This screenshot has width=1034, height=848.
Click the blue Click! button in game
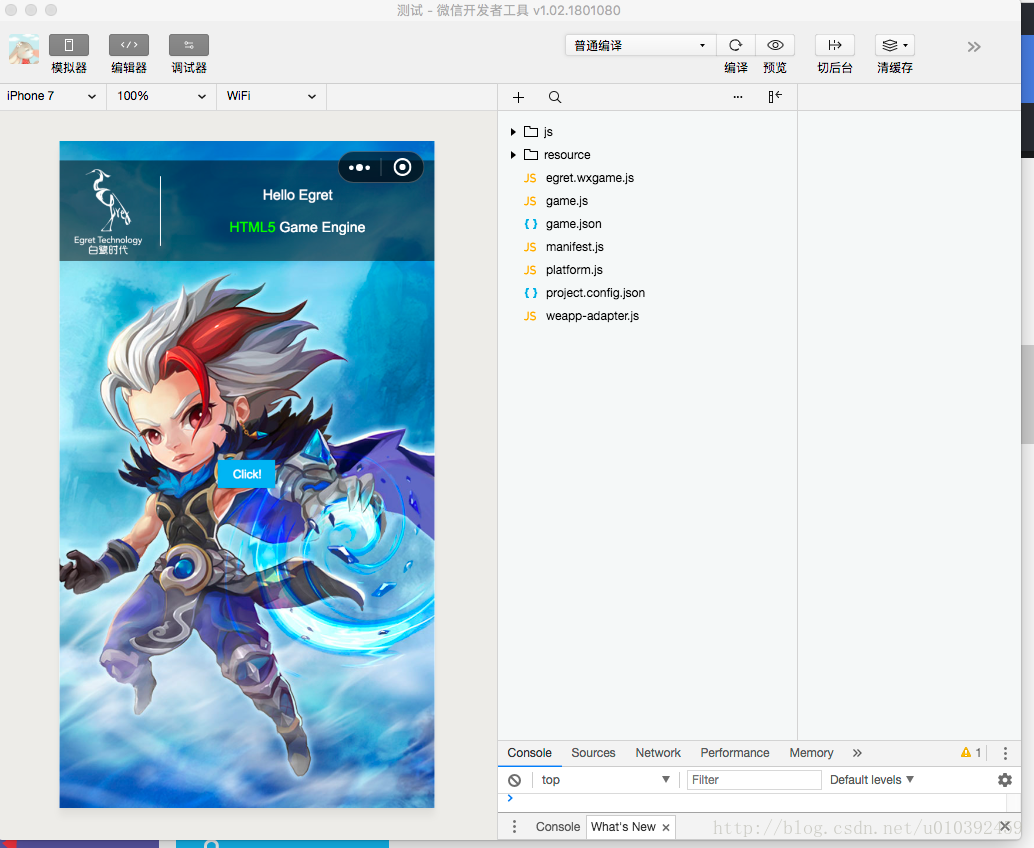tap(247, 474)
